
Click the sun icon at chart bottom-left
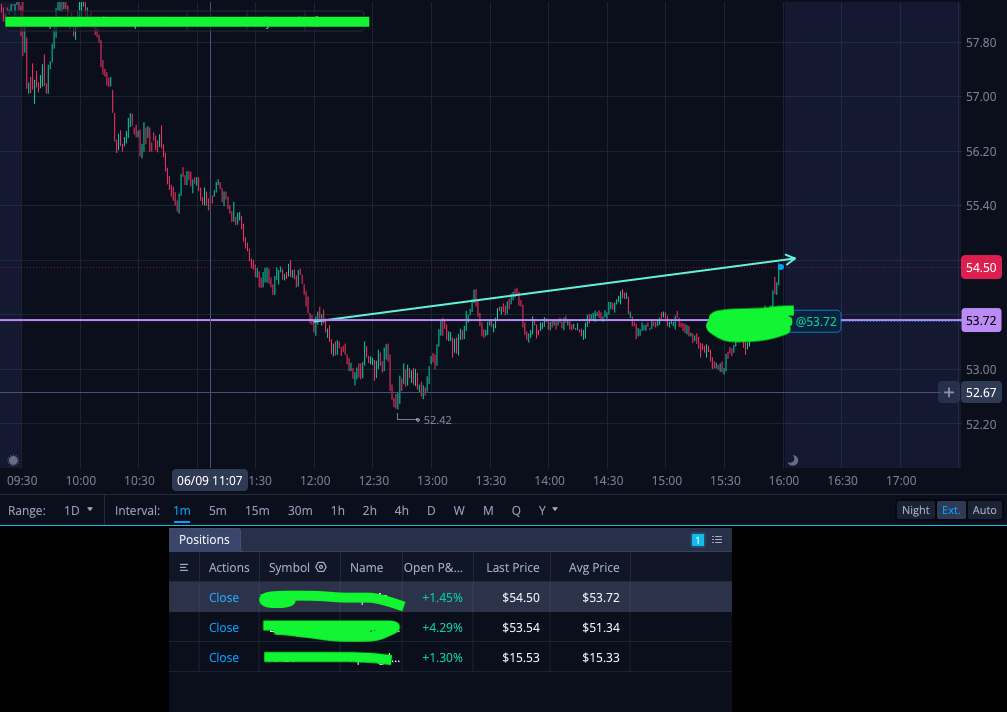click(x=13, y=460)
